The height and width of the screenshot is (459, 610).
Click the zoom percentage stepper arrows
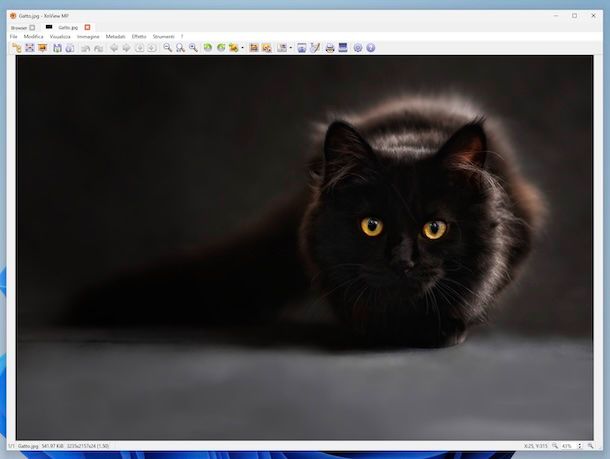[580, 446]
